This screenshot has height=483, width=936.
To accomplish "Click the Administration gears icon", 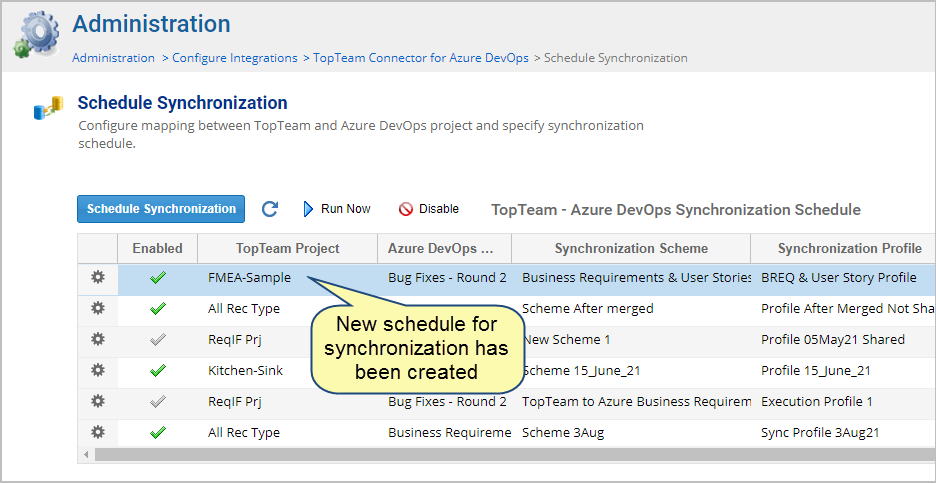I will pos(36,35).
